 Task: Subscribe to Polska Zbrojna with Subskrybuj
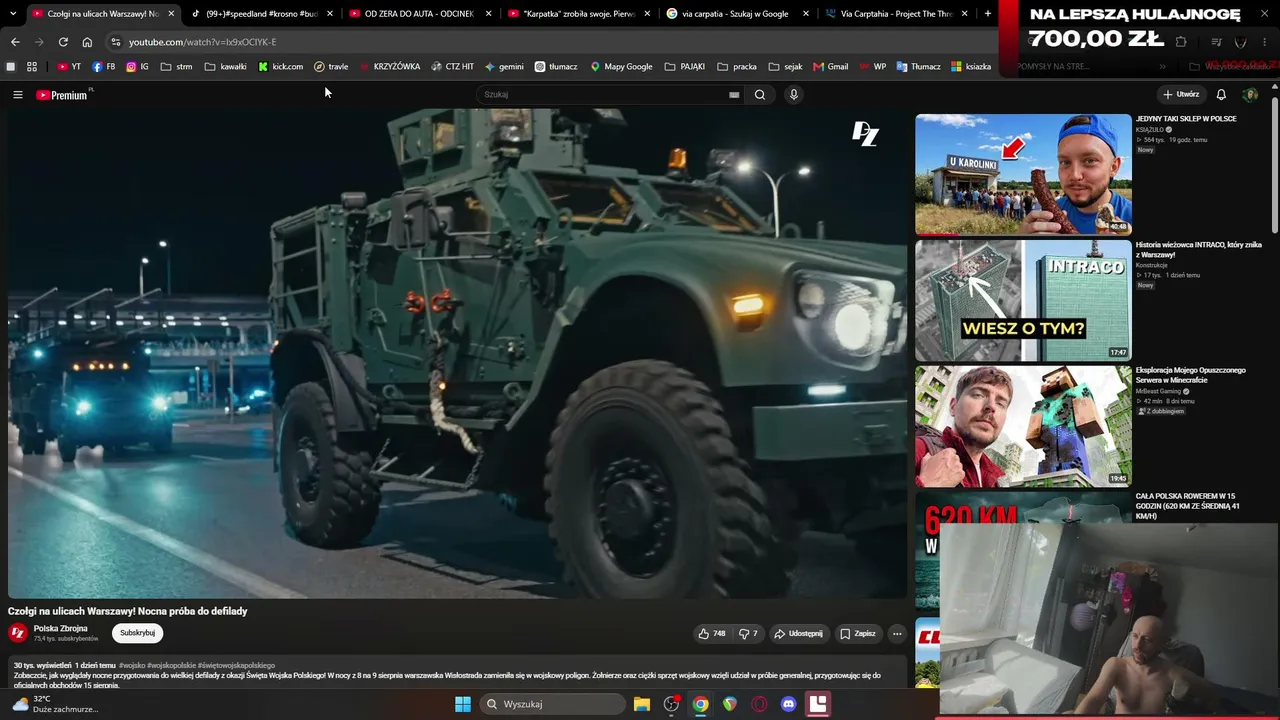137,633
